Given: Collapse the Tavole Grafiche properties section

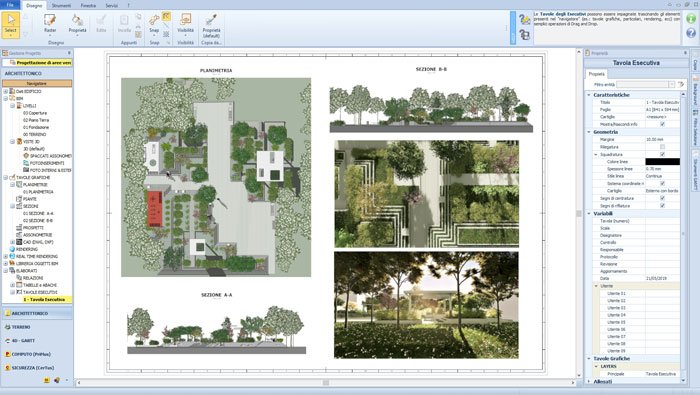Looking at the screenshot, I should point(589,358).
